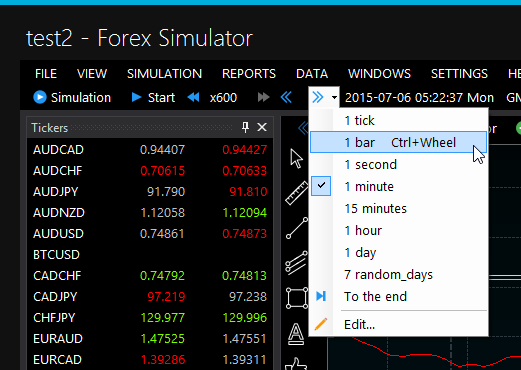Choose the 1 hour step option
The width and height of the screenshot is (521, 370).
(399, 230)
